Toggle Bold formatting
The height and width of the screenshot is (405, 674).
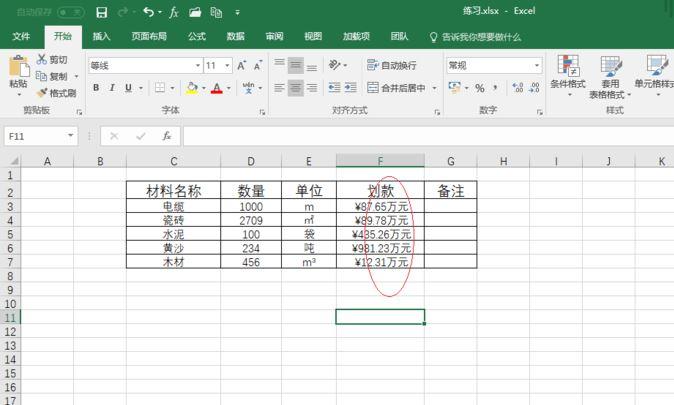point(96,88)
